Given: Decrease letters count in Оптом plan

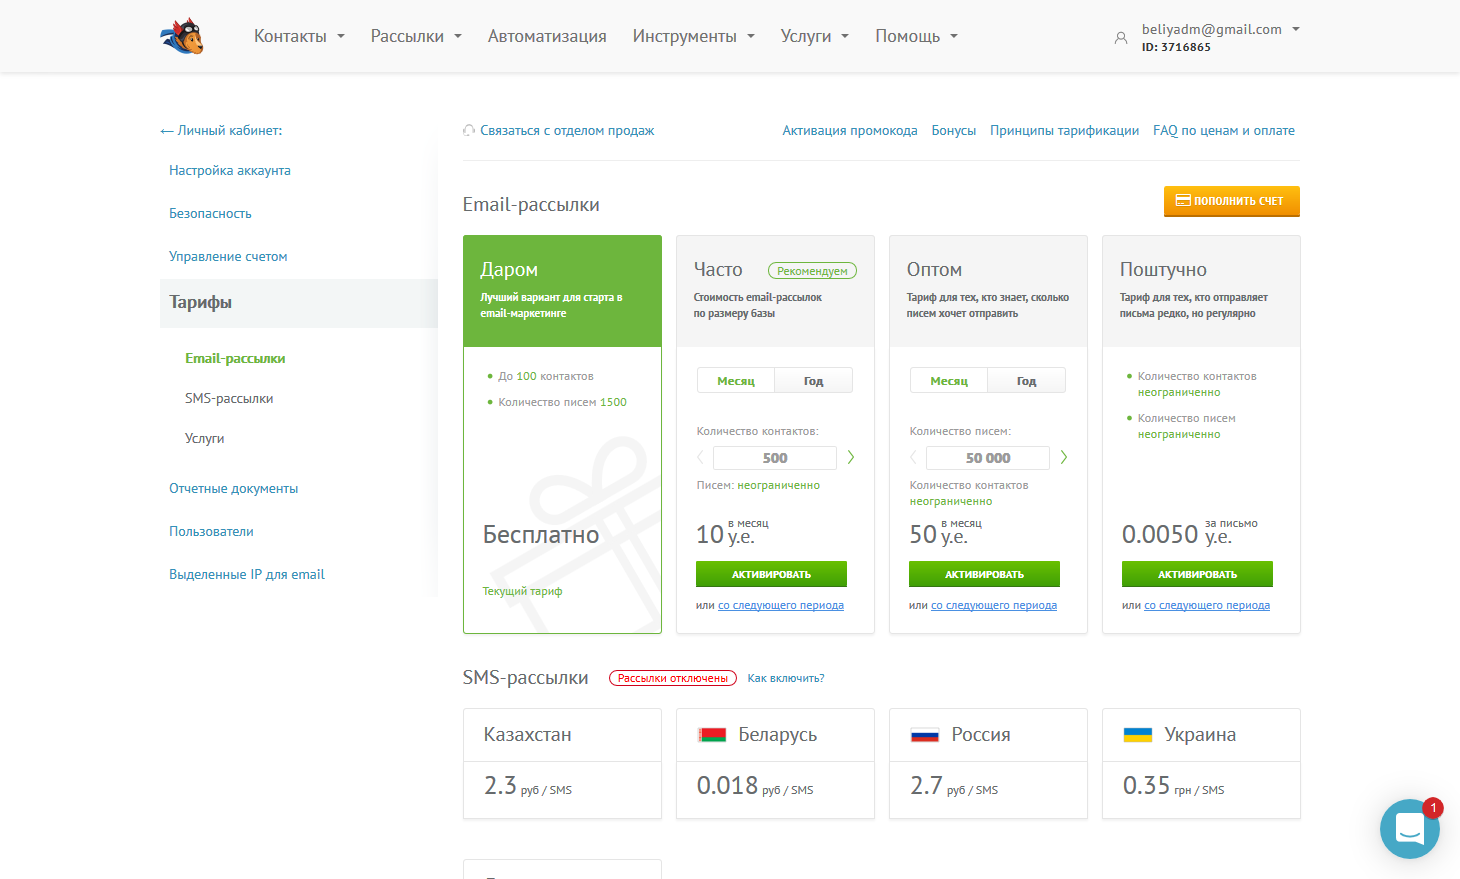Looking at the screenshot, I should click(914, 457).
